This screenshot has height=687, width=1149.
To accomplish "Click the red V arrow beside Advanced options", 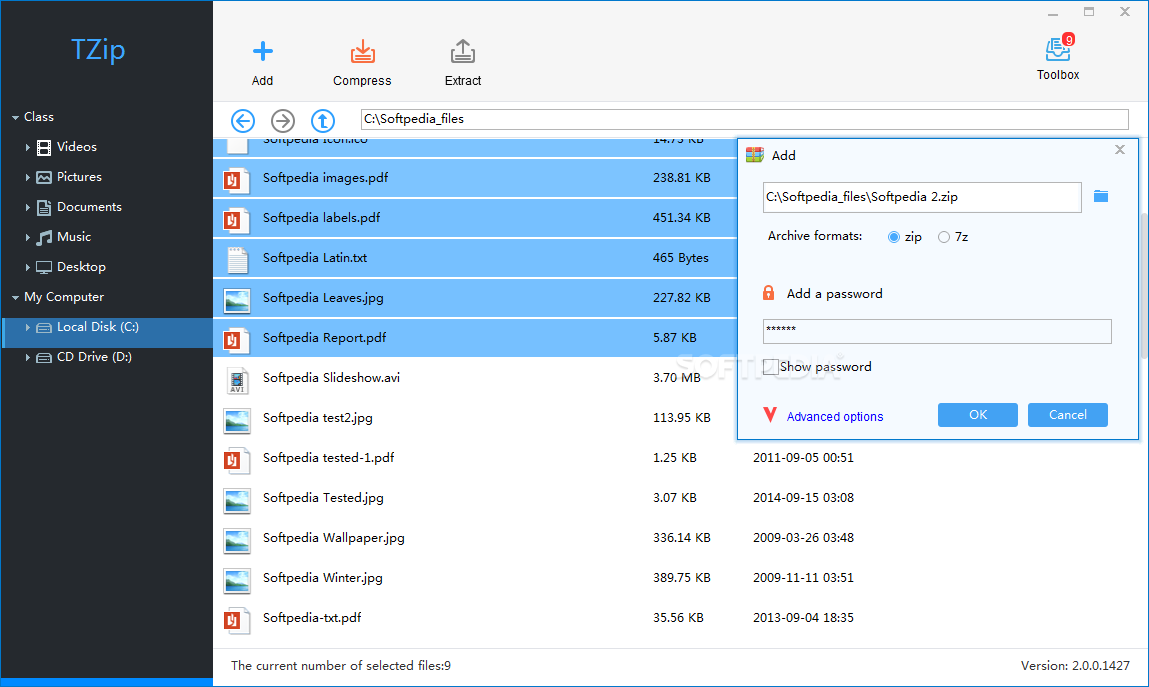I will pyautogui.click(x=769, y=415).
